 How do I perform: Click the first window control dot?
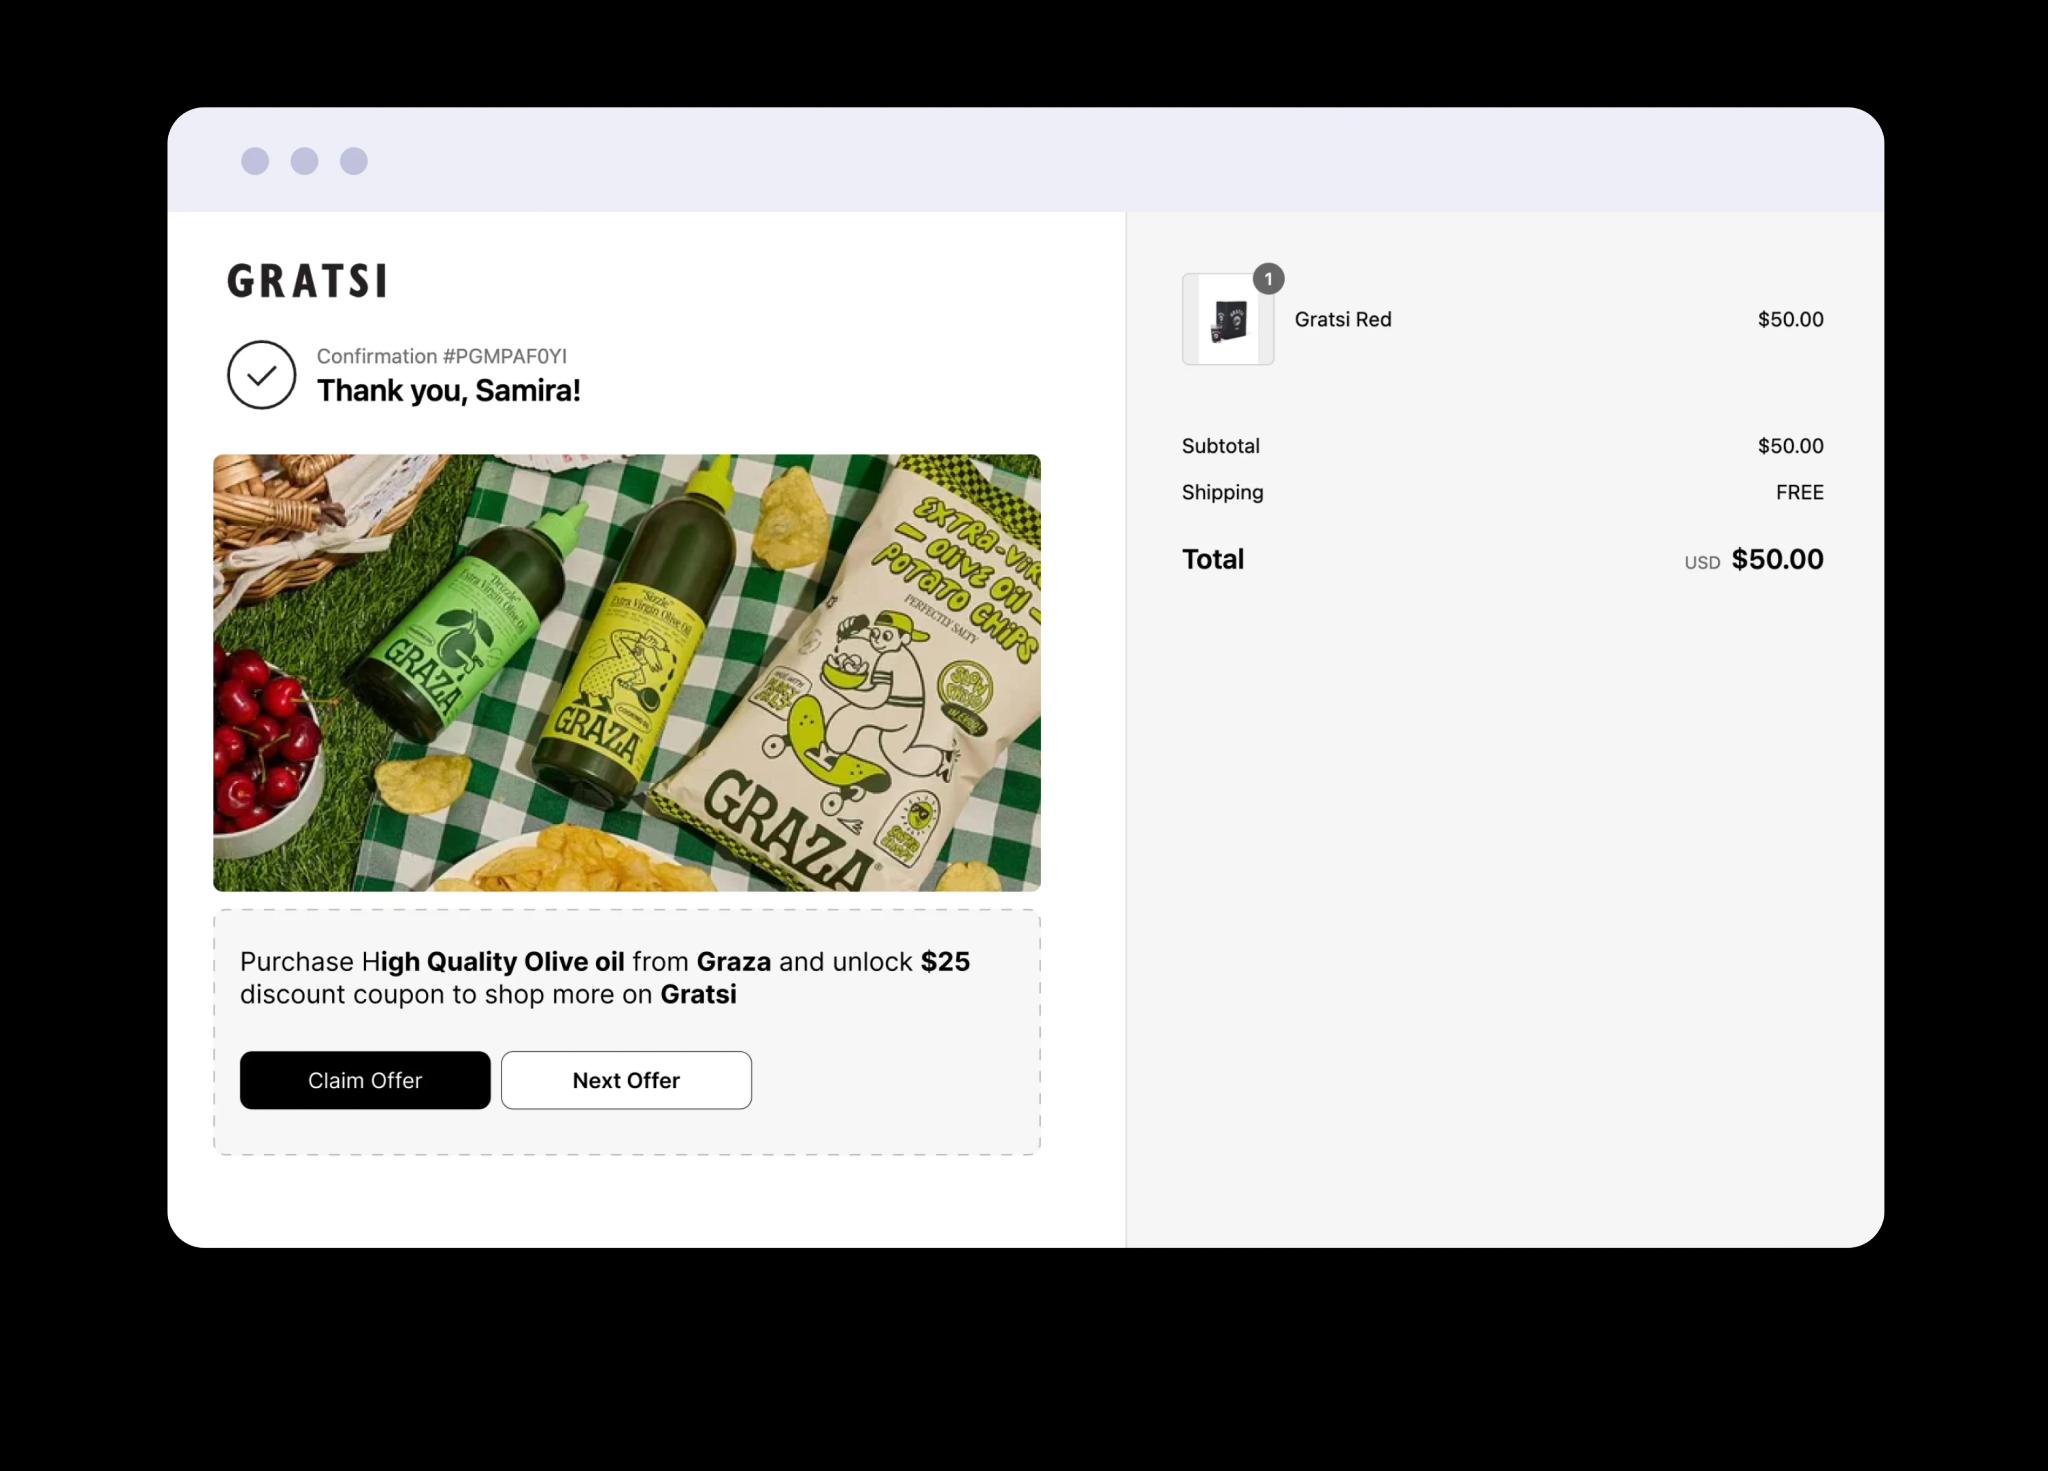[x=255, y=161]
